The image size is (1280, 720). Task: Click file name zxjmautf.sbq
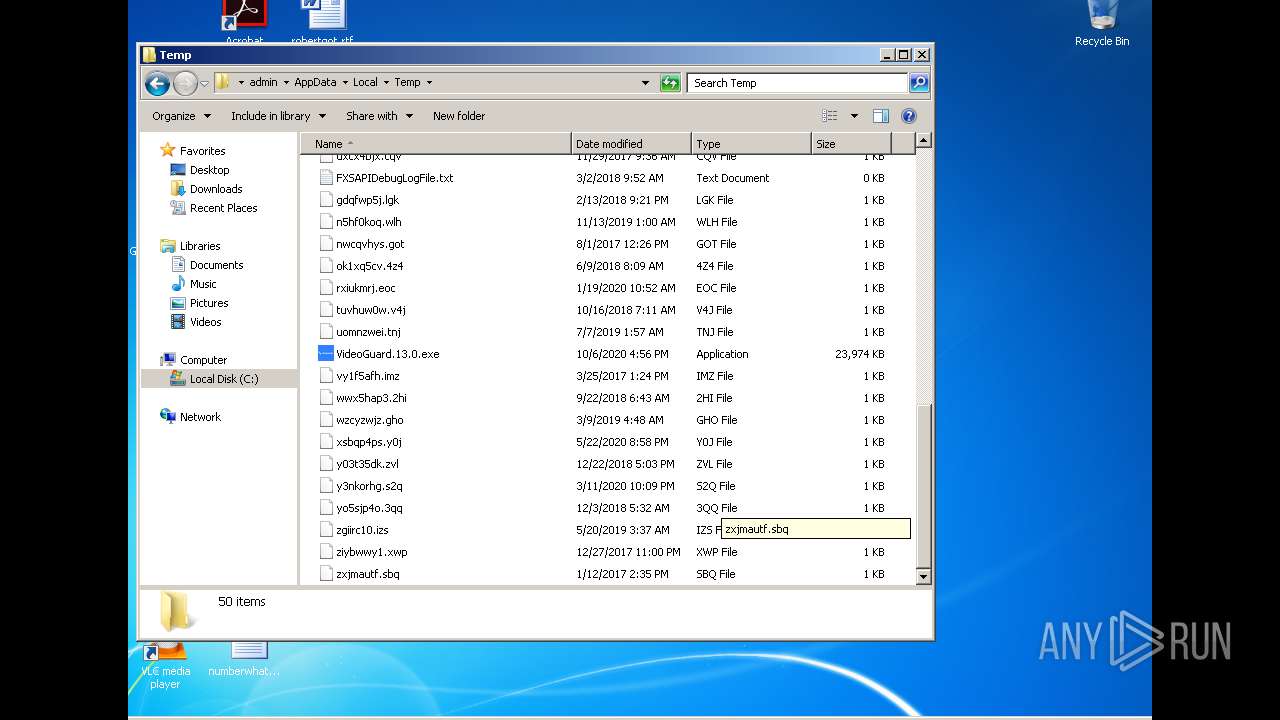[368, 574]
